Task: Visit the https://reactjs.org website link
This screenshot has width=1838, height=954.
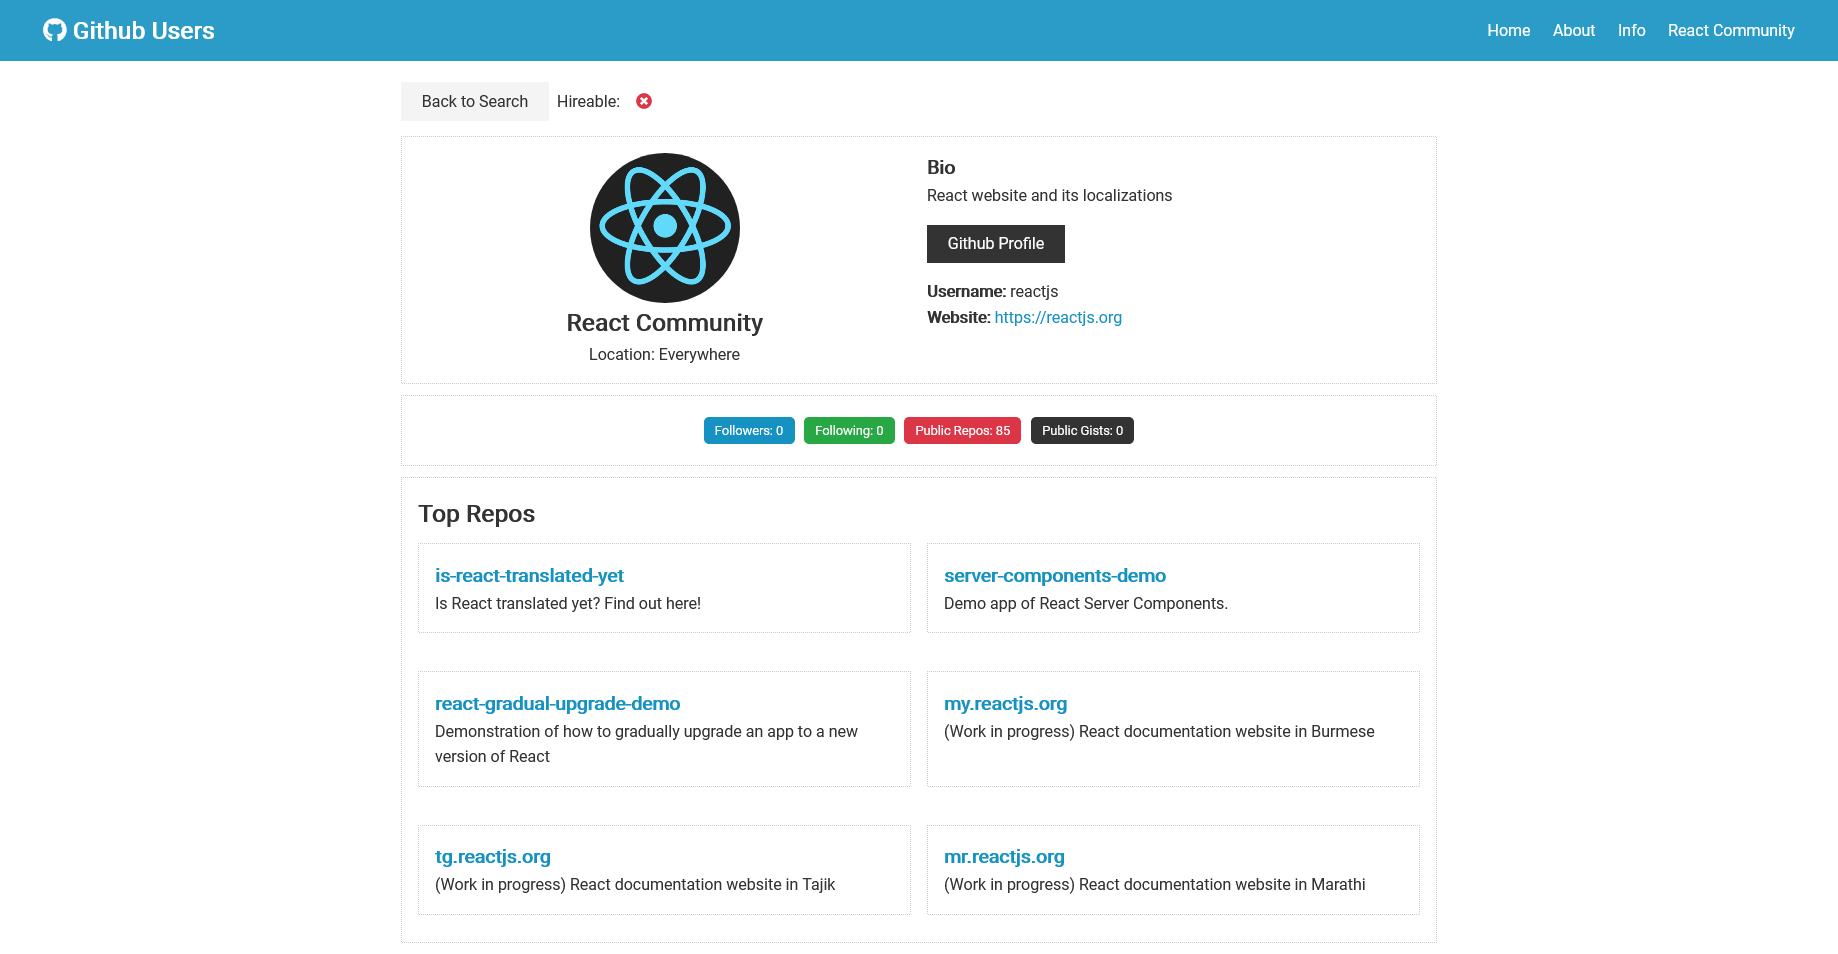Action: pos(1058,317)
